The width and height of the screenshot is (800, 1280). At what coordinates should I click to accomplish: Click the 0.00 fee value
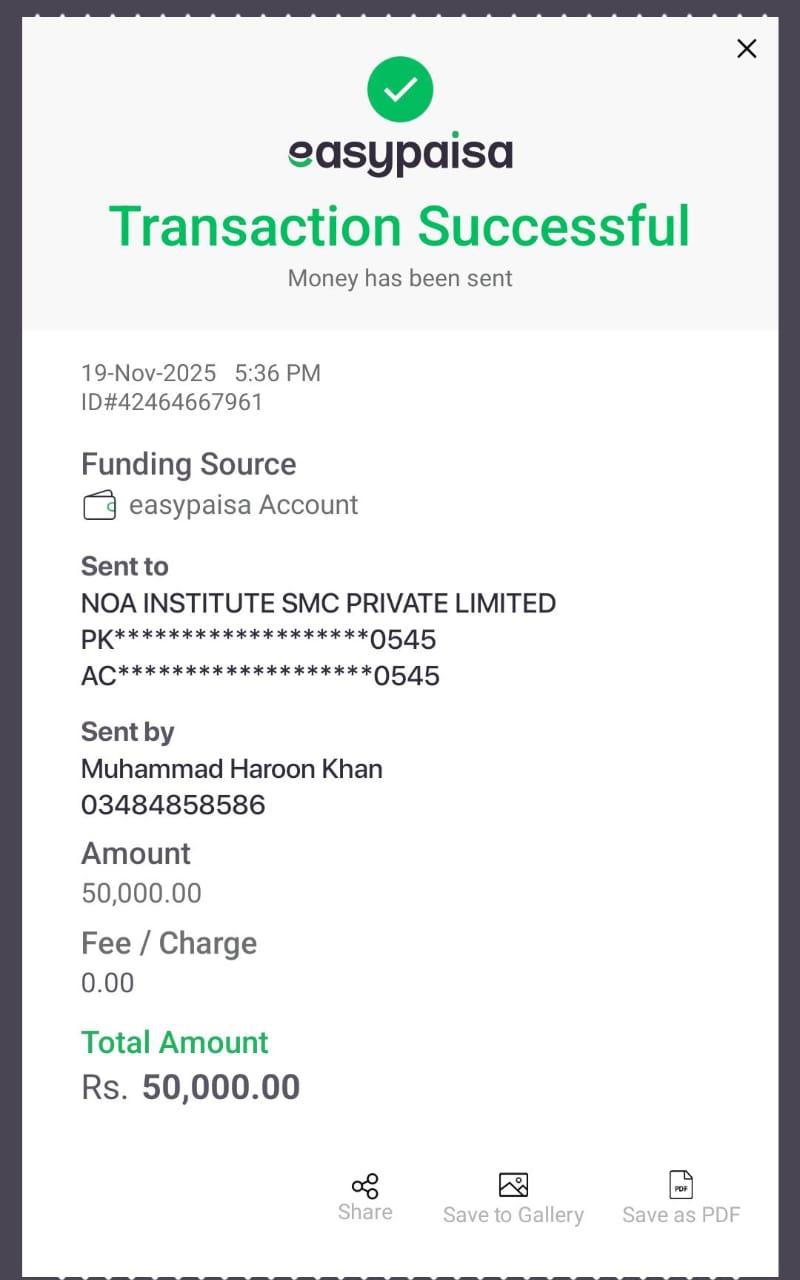(x=107, y=983)
